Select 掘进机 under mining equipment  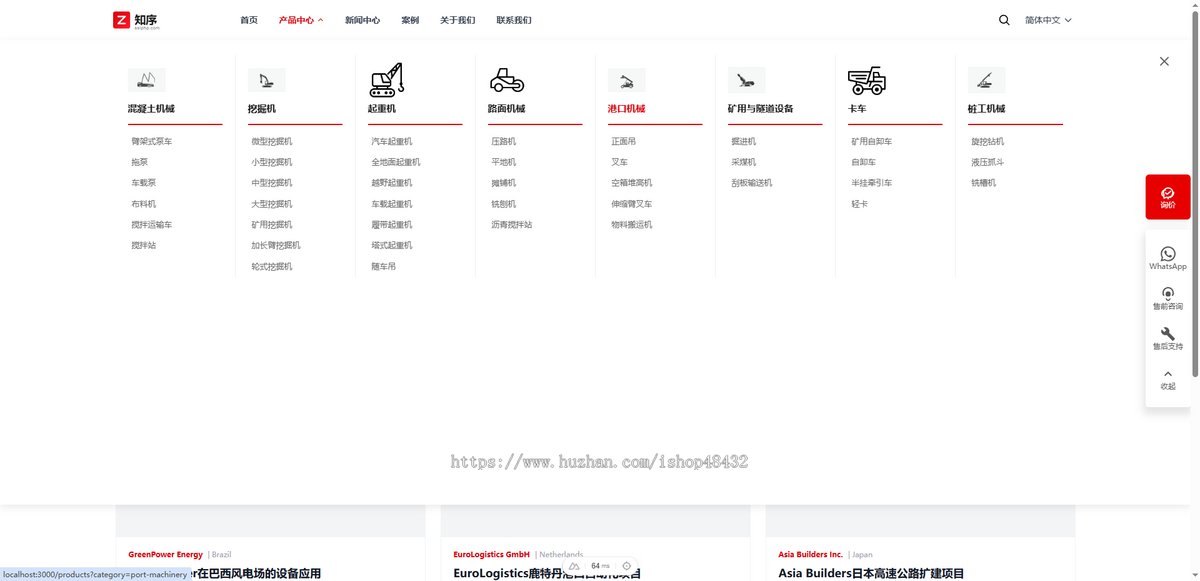(x=743, y=141)
